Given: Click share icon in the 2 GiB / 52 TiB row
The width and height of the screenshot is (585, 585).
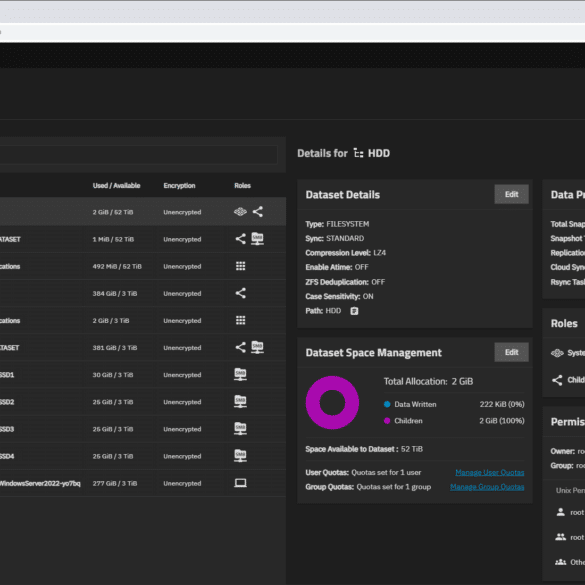Looking at the screenshot, I should coord(258,212).
